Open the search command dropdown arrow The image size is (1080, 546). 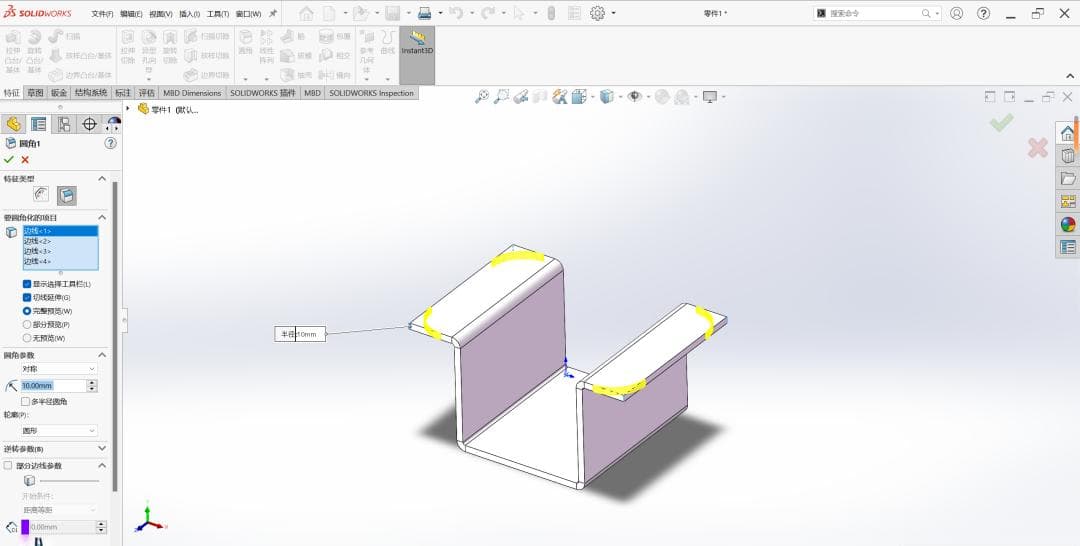coord(937,13)
